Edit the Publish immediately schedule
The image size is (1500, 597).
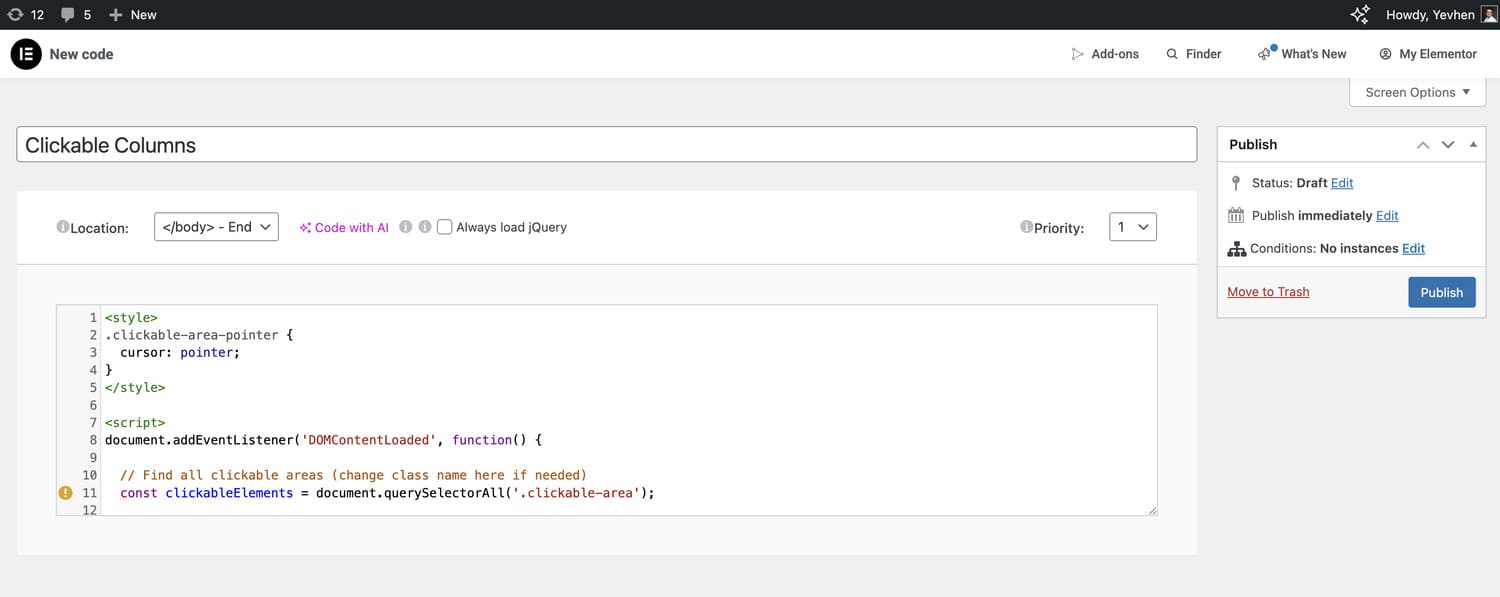[x=1387, y=216]
